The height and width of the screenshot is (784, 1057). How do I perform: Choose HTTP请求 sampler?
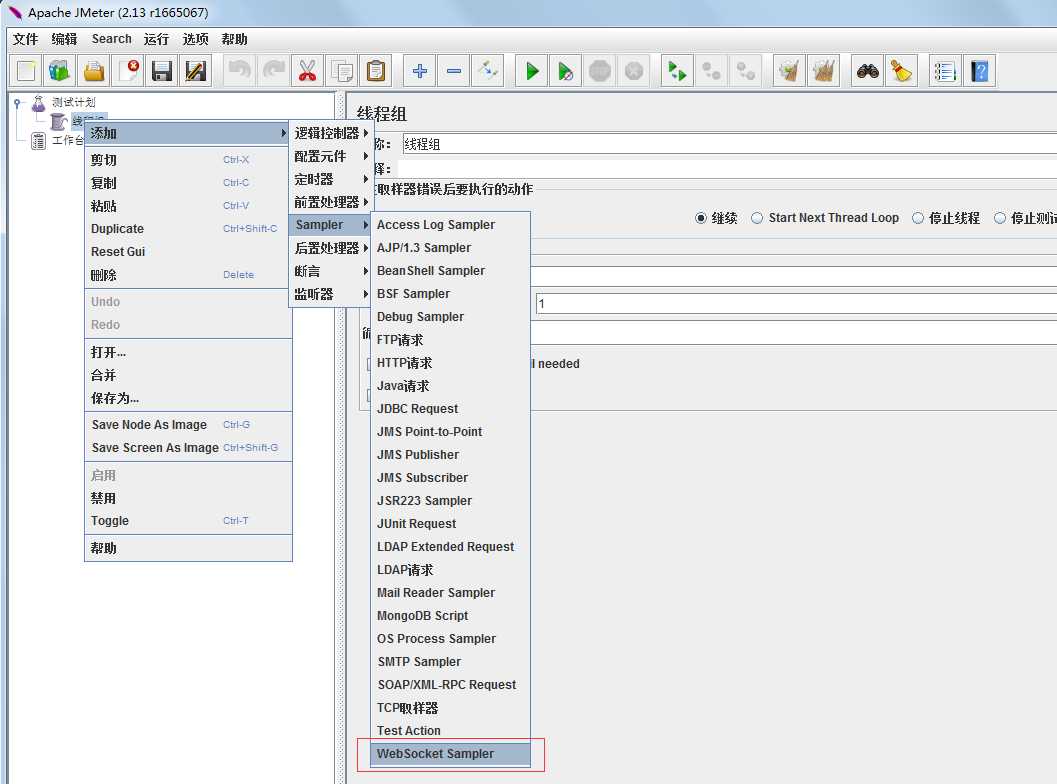coord(450,363)
